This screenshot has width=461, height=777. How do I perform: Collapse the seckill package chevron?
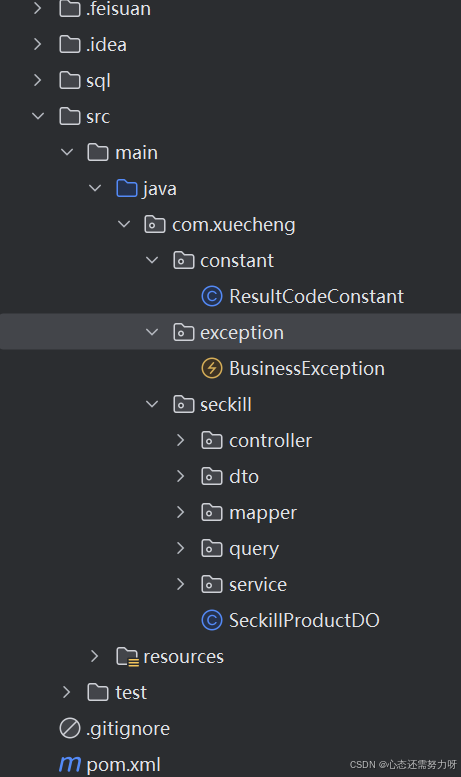tap(152, 404)
